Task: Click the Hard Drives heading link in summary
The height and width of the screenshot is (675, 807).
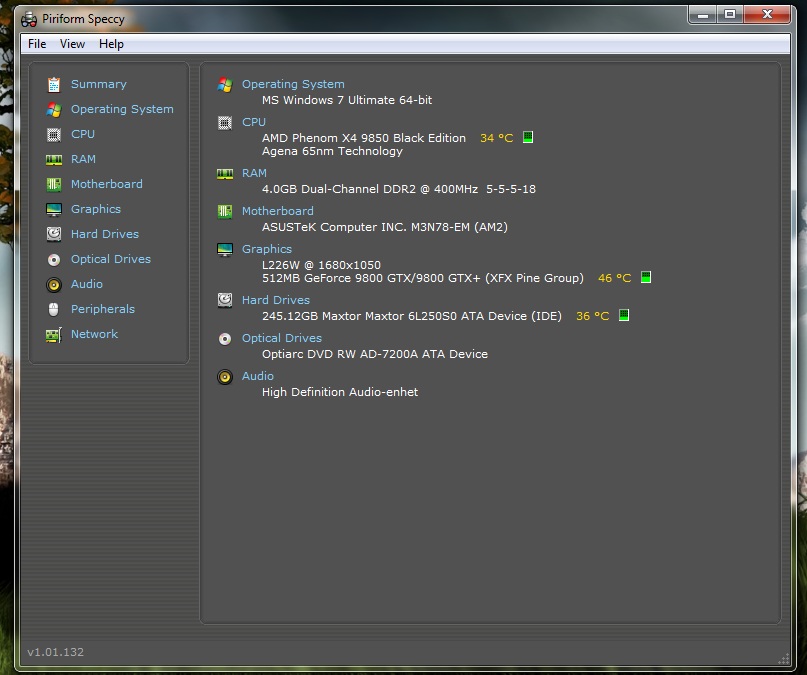Action: (276, 300)
